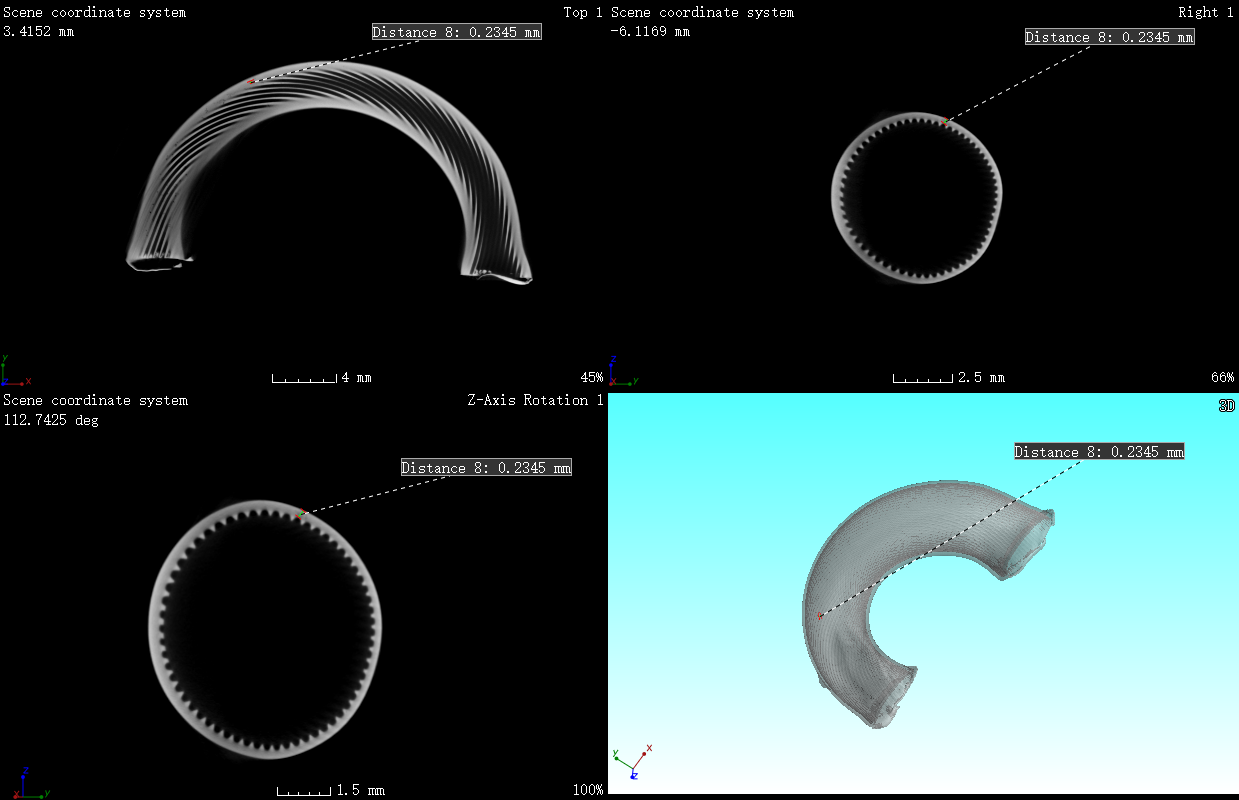Image resolution: width=1239 pixels, height=800 pixels.
Task: Click the 4 mm scale bar
Action: coord(305,378)
